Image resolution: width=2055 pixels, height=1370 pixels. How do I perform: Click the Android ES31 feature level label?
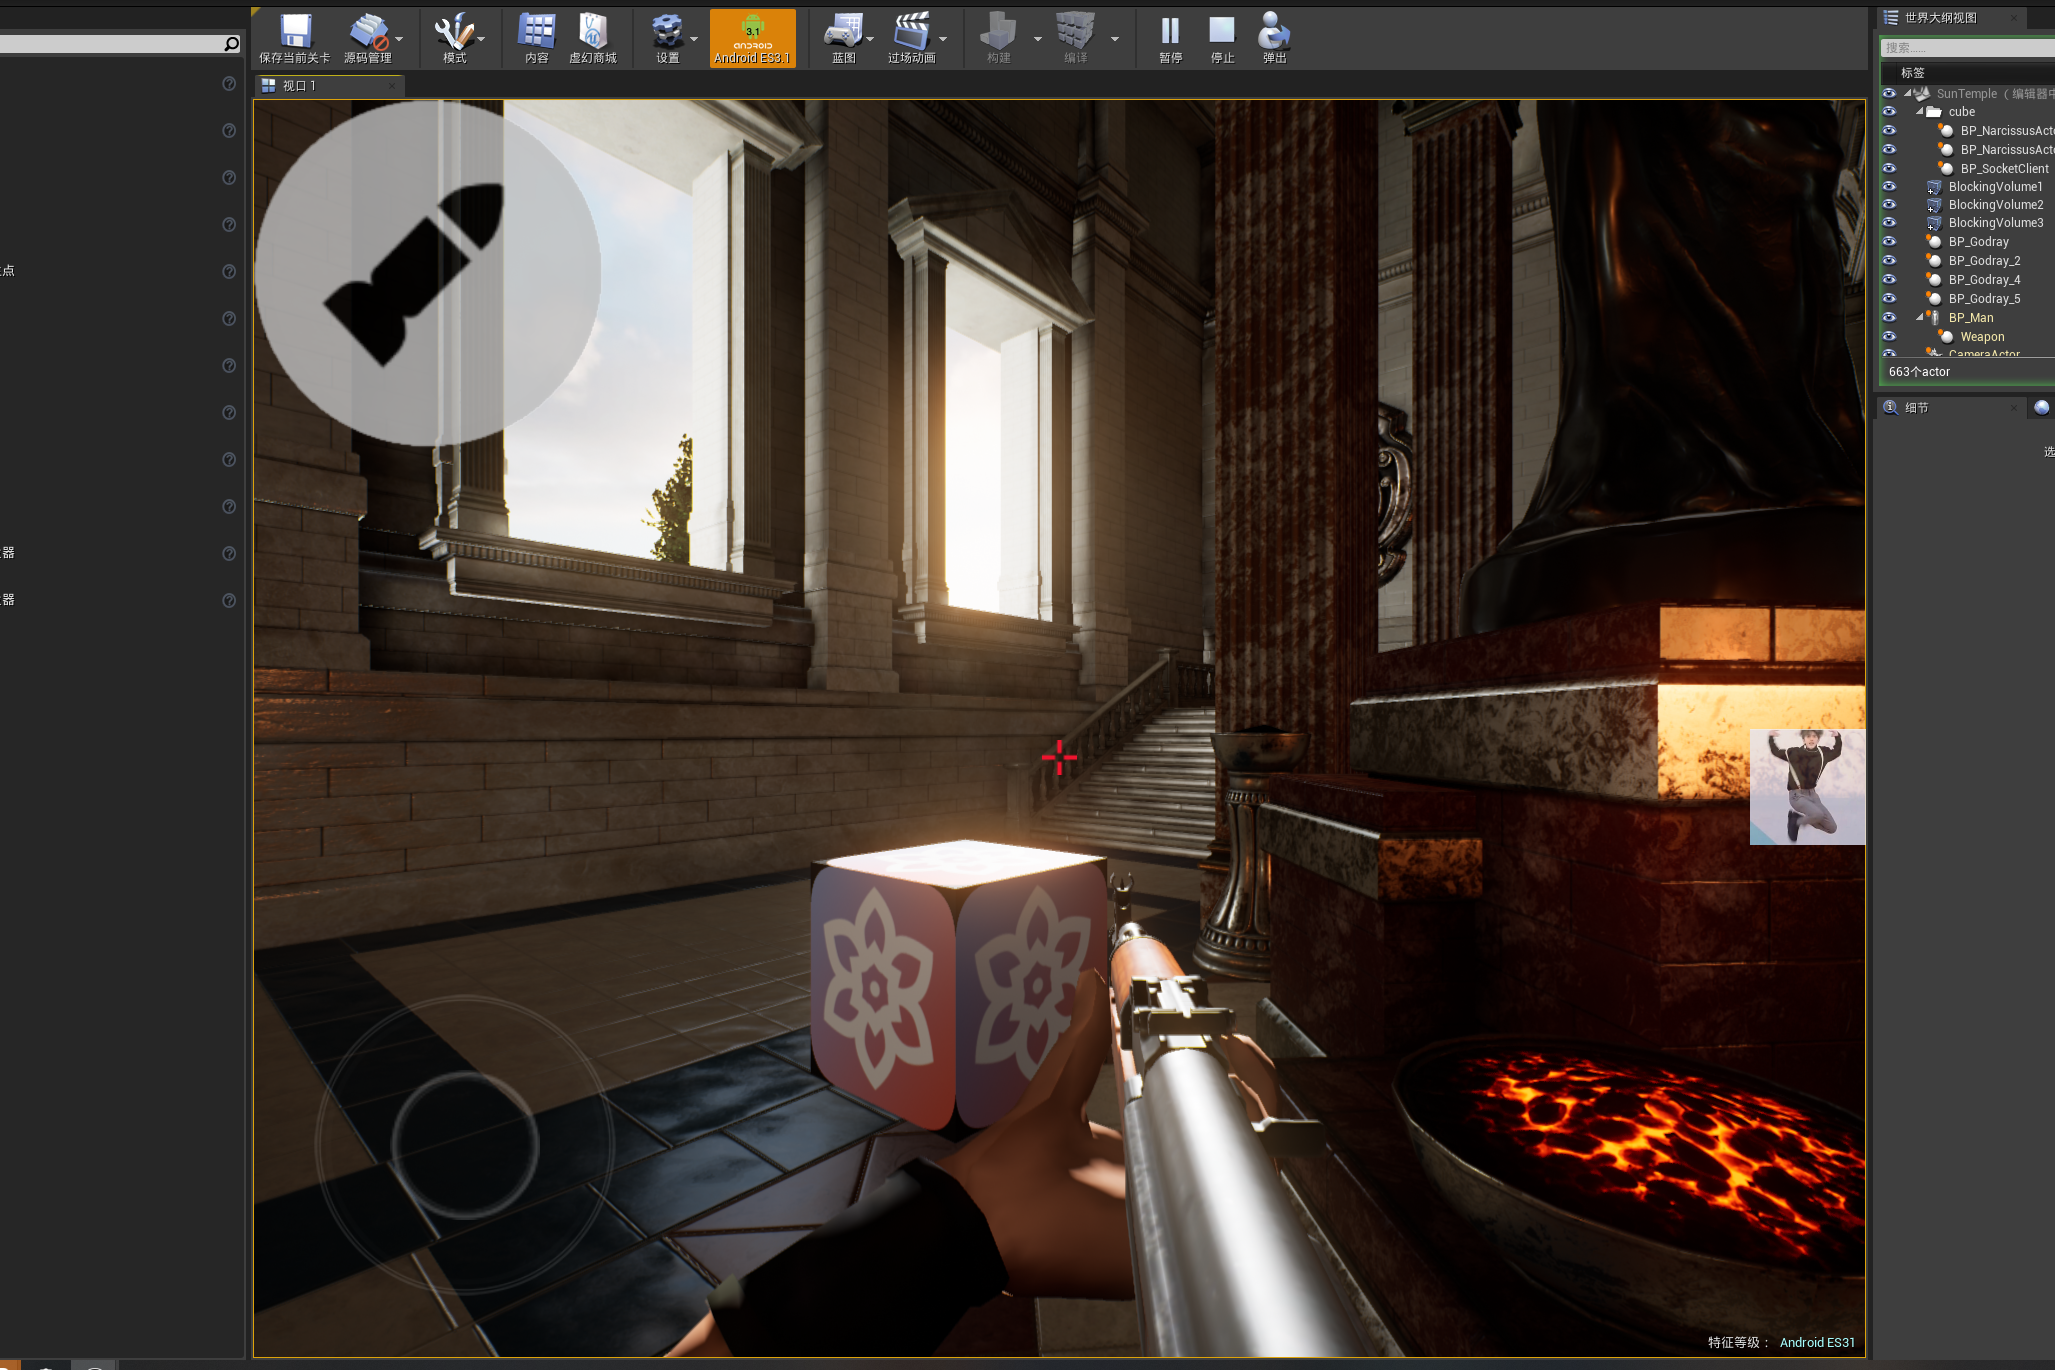click(1817, 1343)
